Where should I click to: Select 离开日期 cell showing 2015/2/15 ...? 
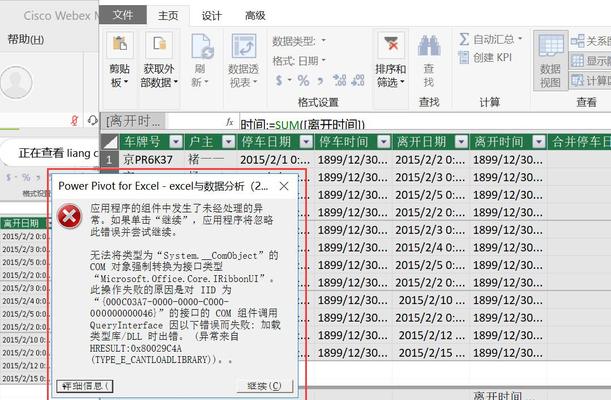(430, 352)
